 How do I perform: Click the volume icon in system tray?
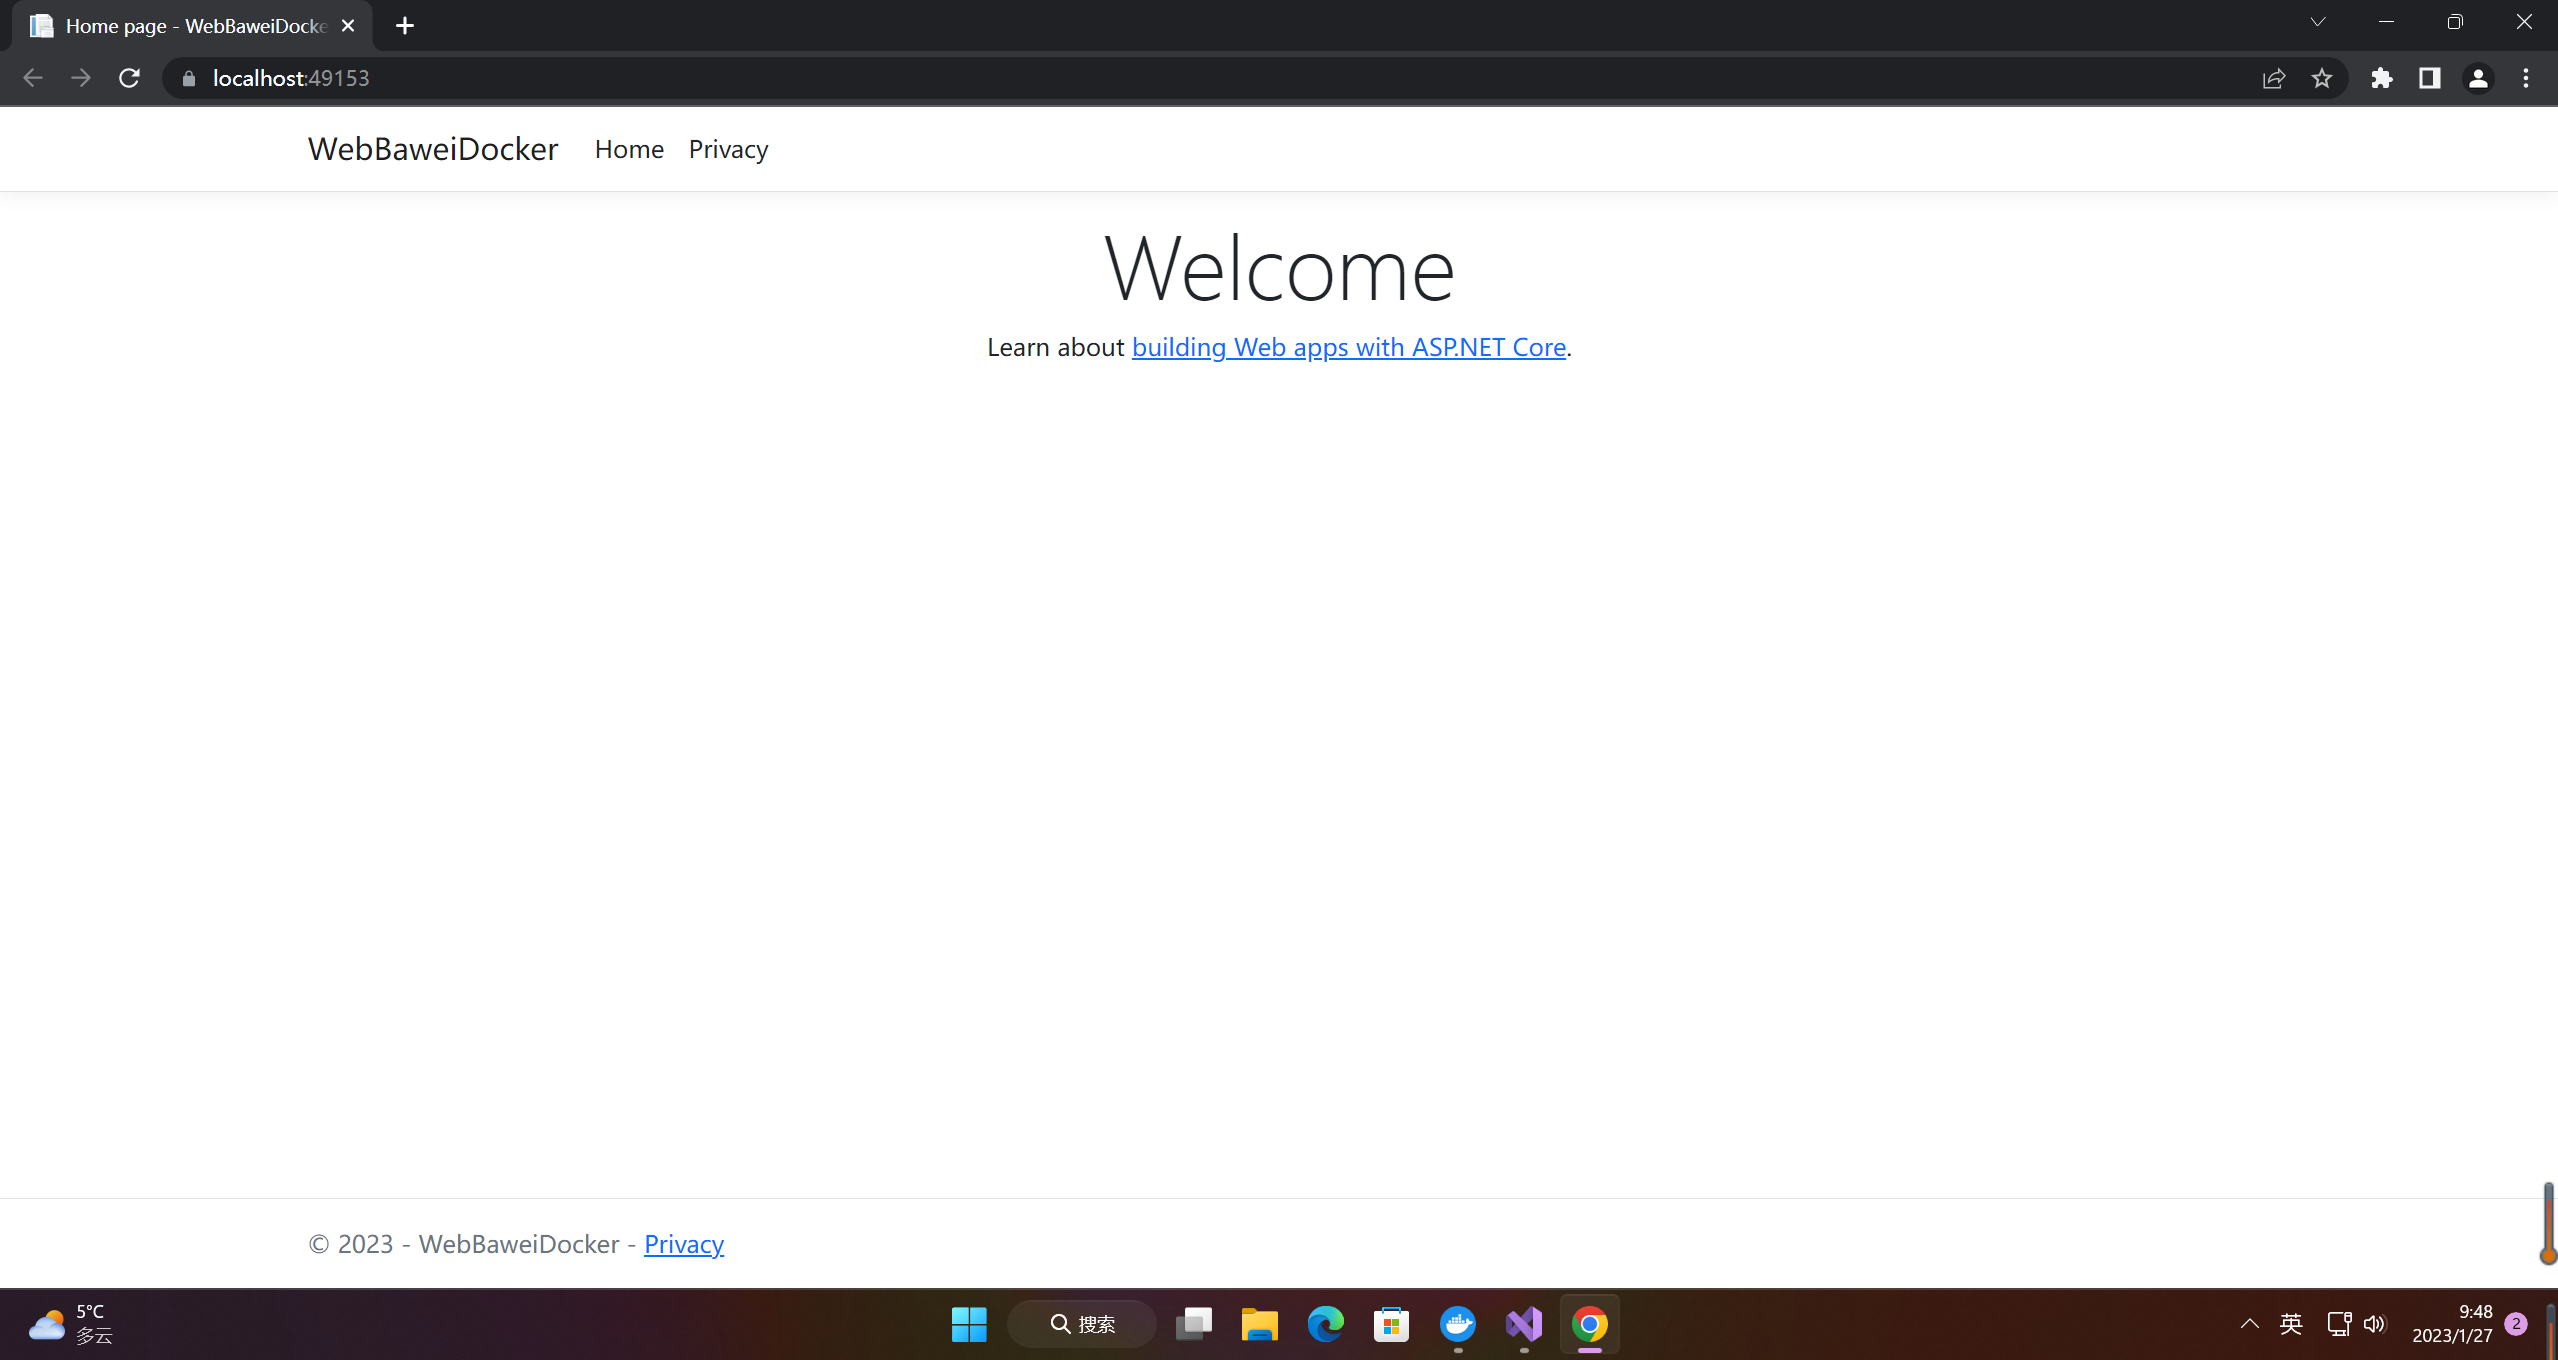(2375, 1324)
